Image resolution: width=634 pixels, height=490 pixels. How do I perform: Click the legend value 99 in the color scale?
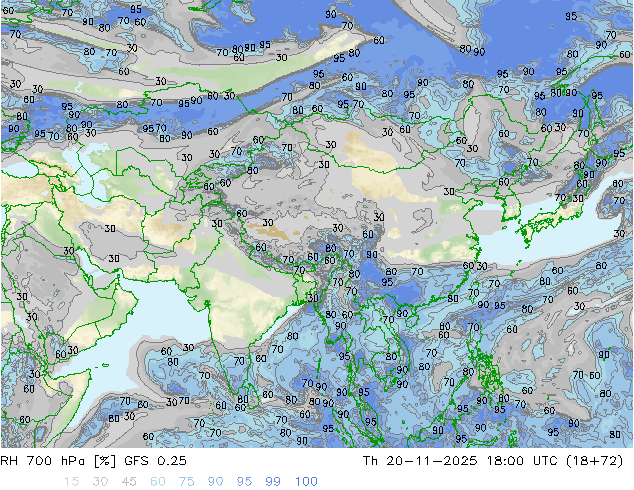click(273, 482)
